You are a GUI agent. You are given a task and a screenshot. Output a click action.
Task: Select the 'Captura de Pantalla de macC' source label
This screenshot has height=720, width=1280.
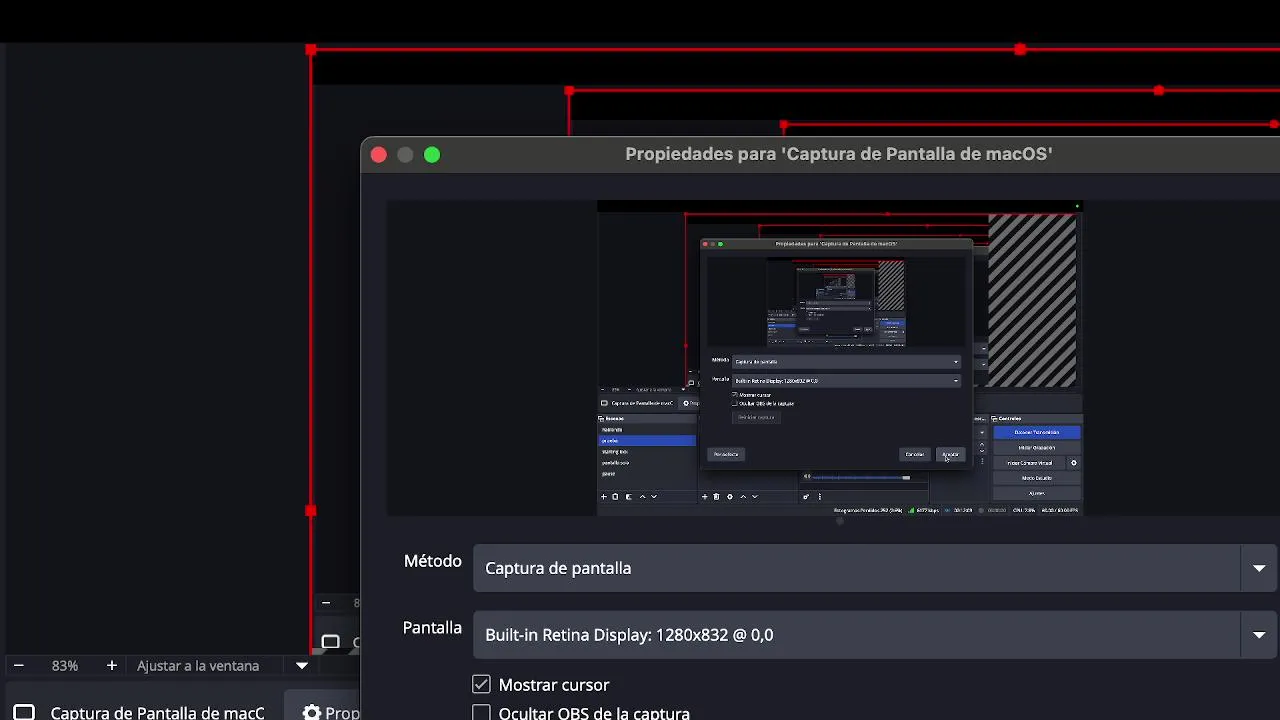(158, 713)
